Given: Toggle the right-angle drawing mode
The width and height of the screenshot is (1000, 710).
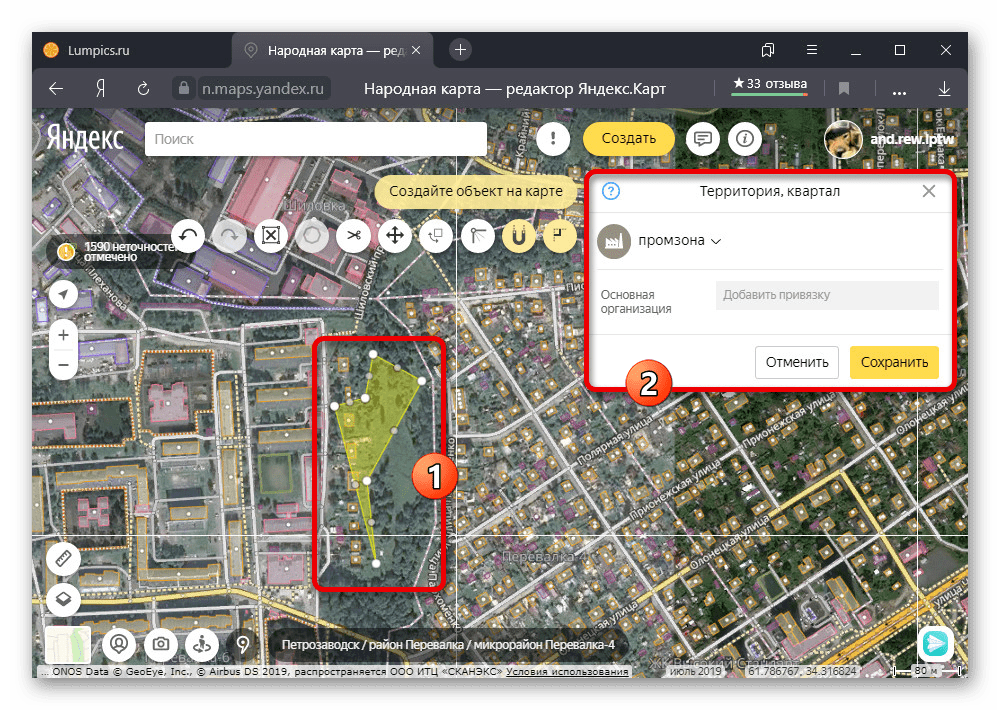Looking at the screenshot, I should pyautogui.click(x=558, y=236).
